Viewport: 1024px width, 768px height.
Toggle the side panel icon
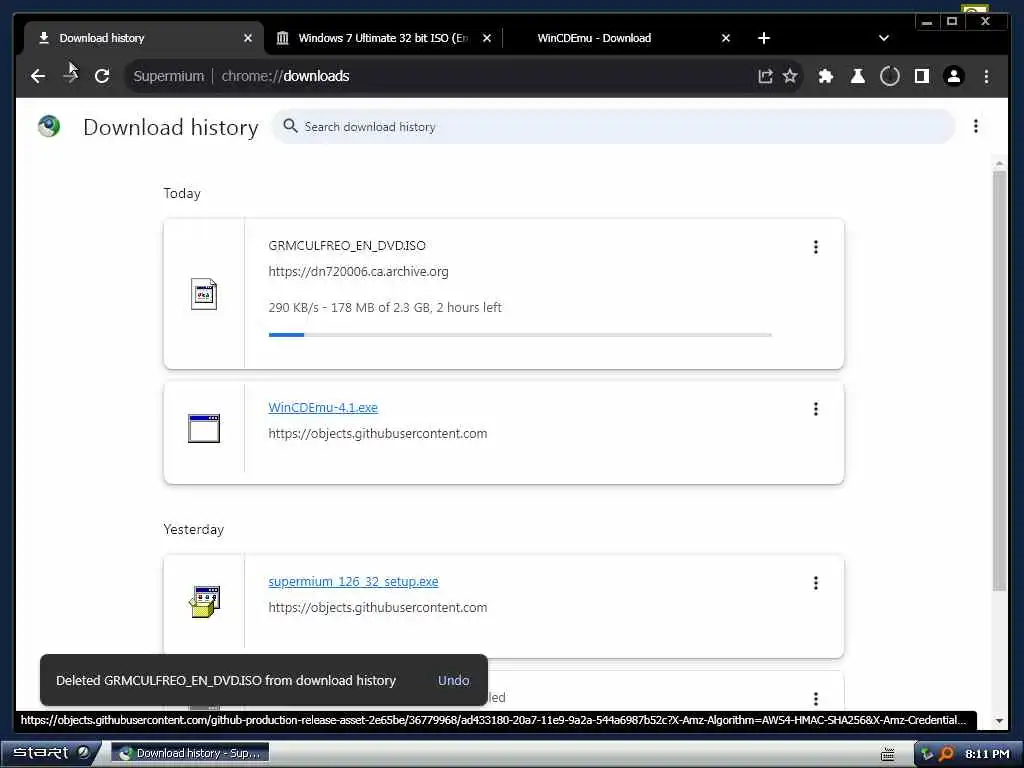pos(921,76)
